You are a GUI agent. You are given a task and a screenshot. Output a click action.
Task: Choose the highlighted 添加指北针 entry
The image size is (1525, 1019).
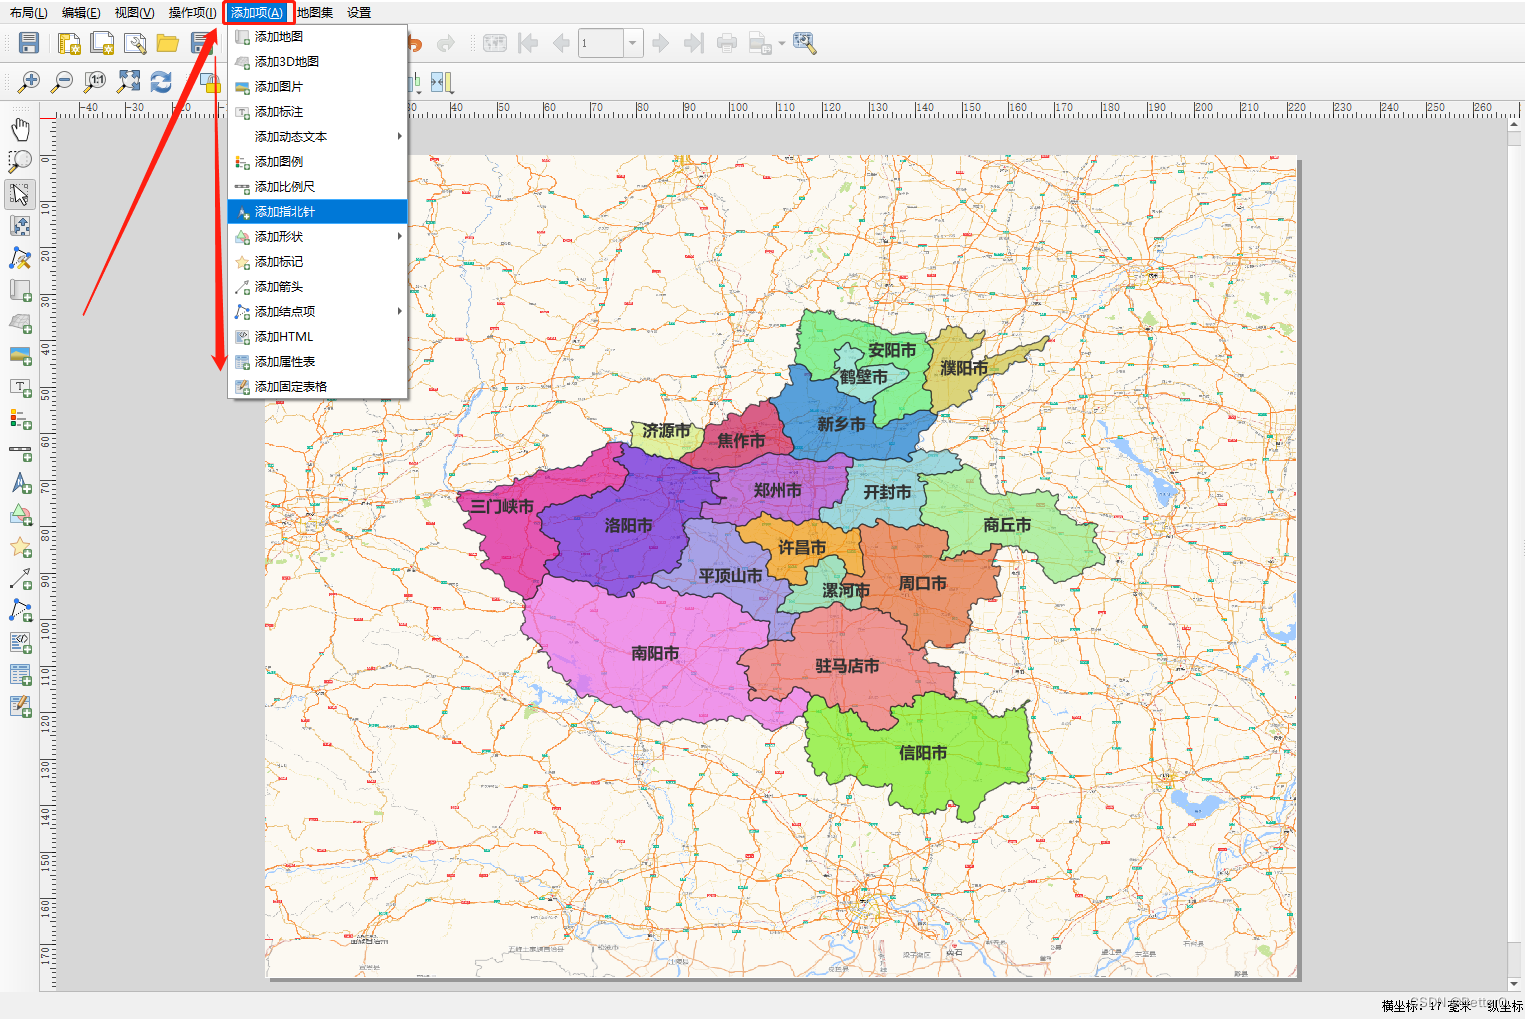point(317,211)
